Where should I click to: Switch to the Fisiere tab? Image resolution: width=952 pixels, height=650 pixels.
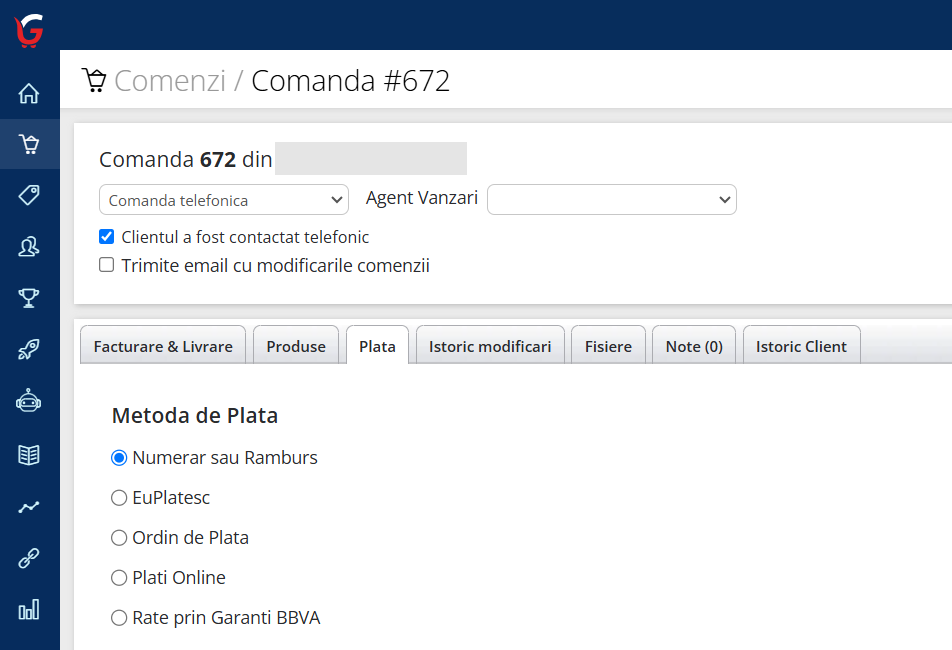point(608,345)
